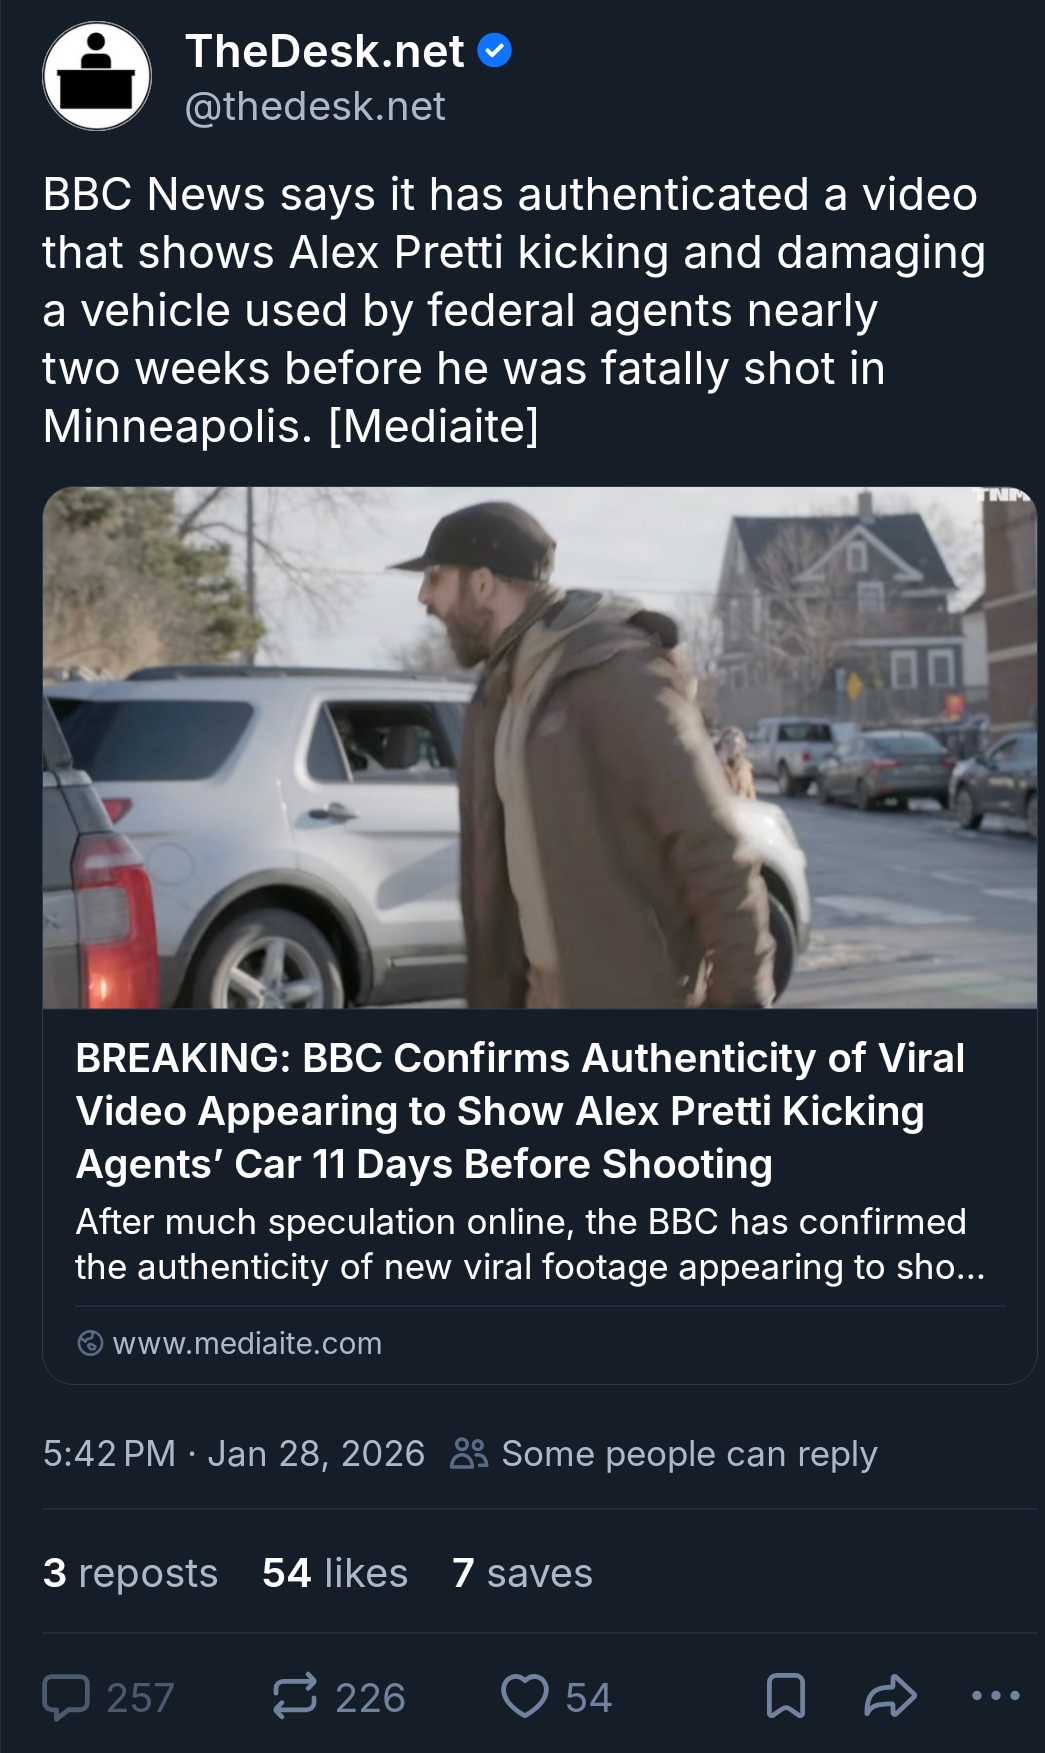View the 54 likes list
The height and width of the screenshot is (1753, 1045).
pyautogui.click(x=335, y=1573)
